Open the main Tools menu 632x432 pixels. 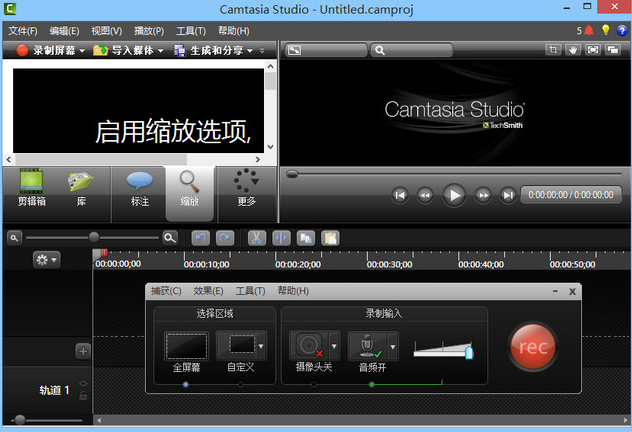[x=191, y=31]
